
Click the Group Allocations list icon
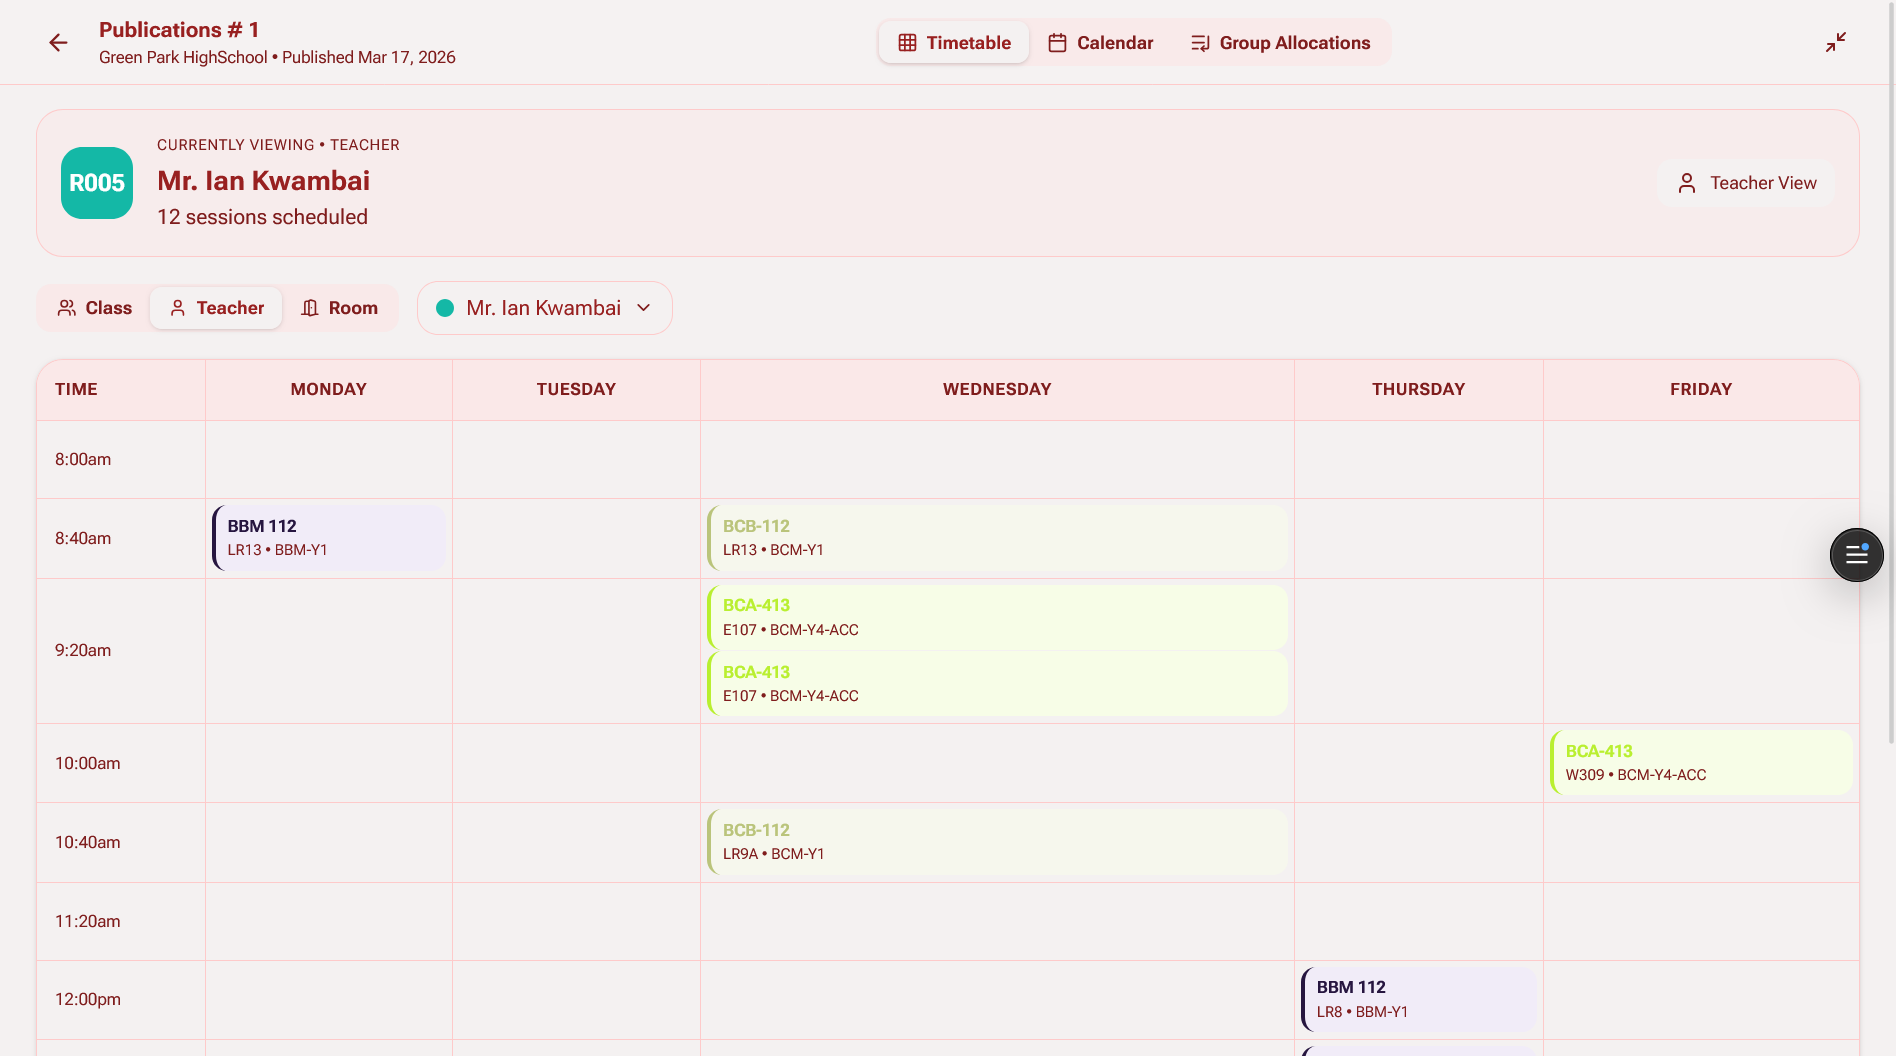coord(1200,43)
